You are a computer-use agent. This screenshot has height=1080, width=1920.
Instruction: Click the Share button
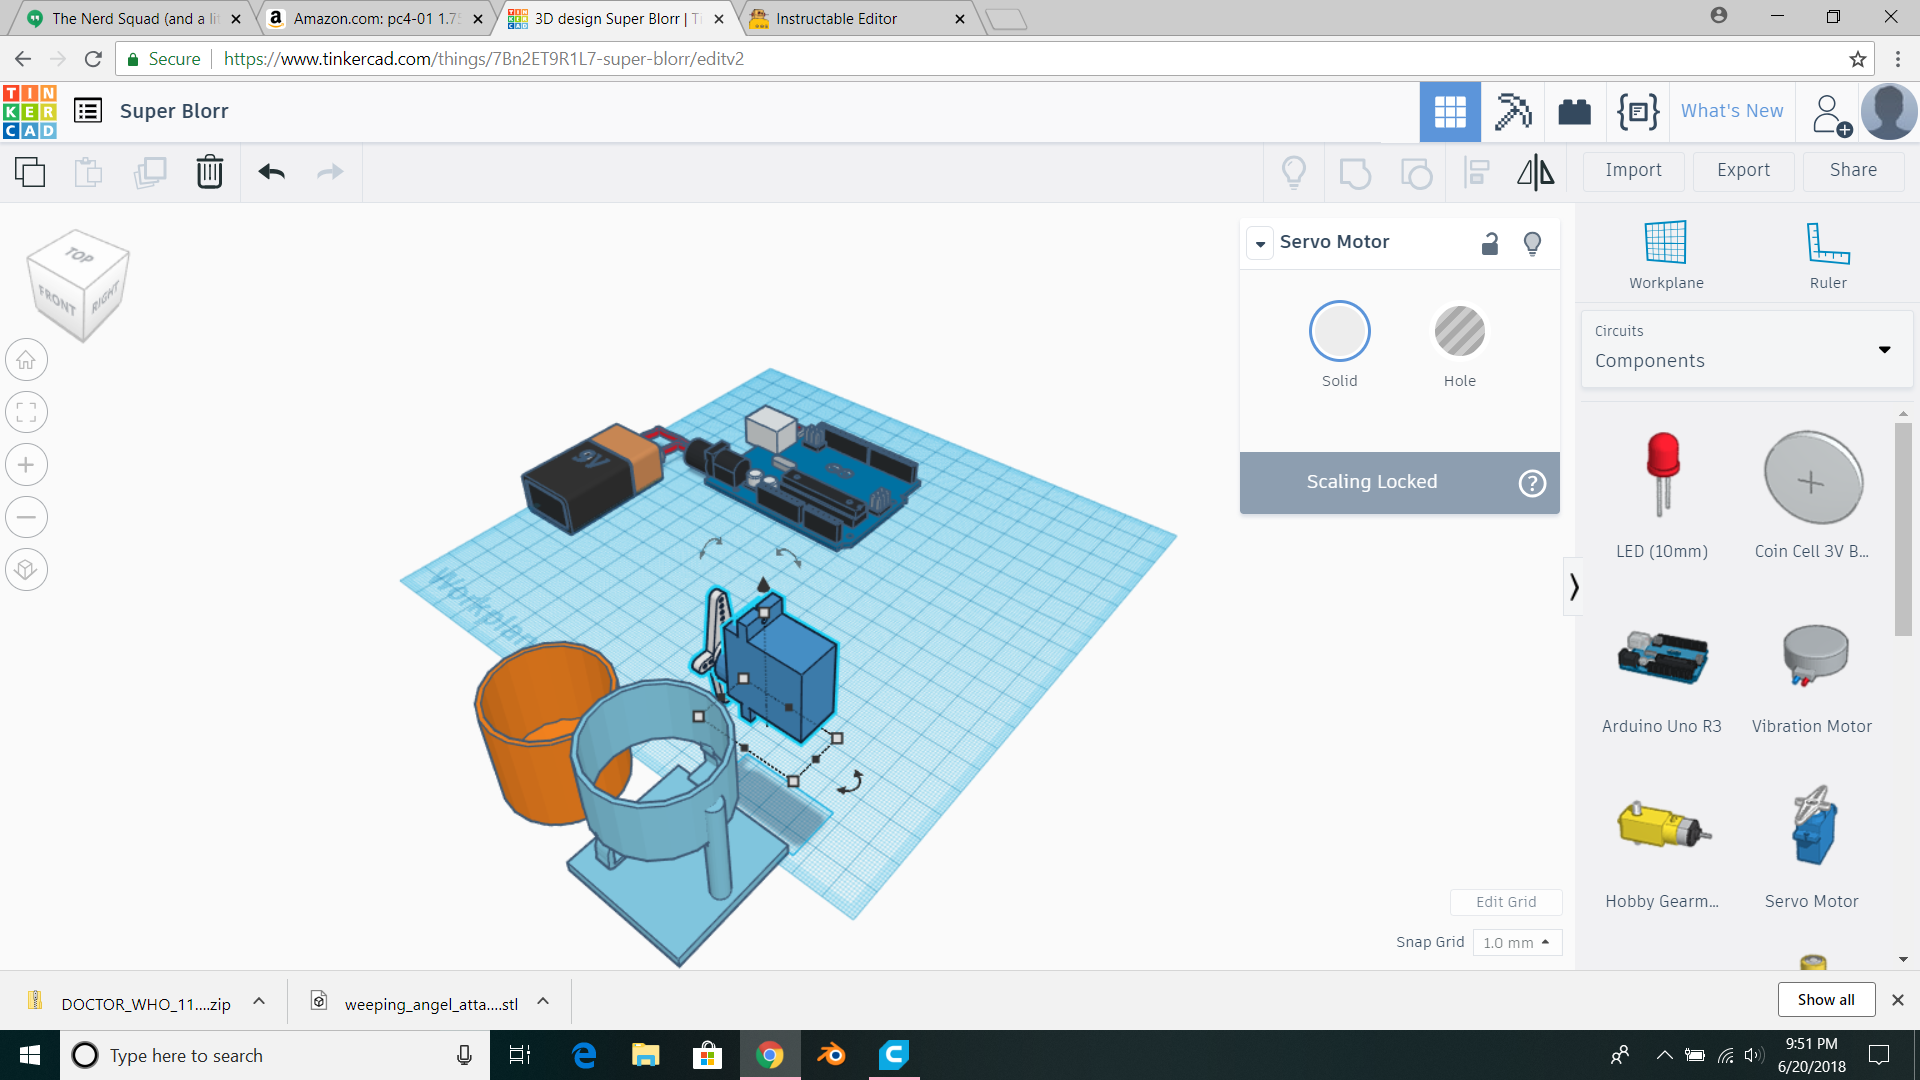pyautogui.click(x=1854, y=171)
